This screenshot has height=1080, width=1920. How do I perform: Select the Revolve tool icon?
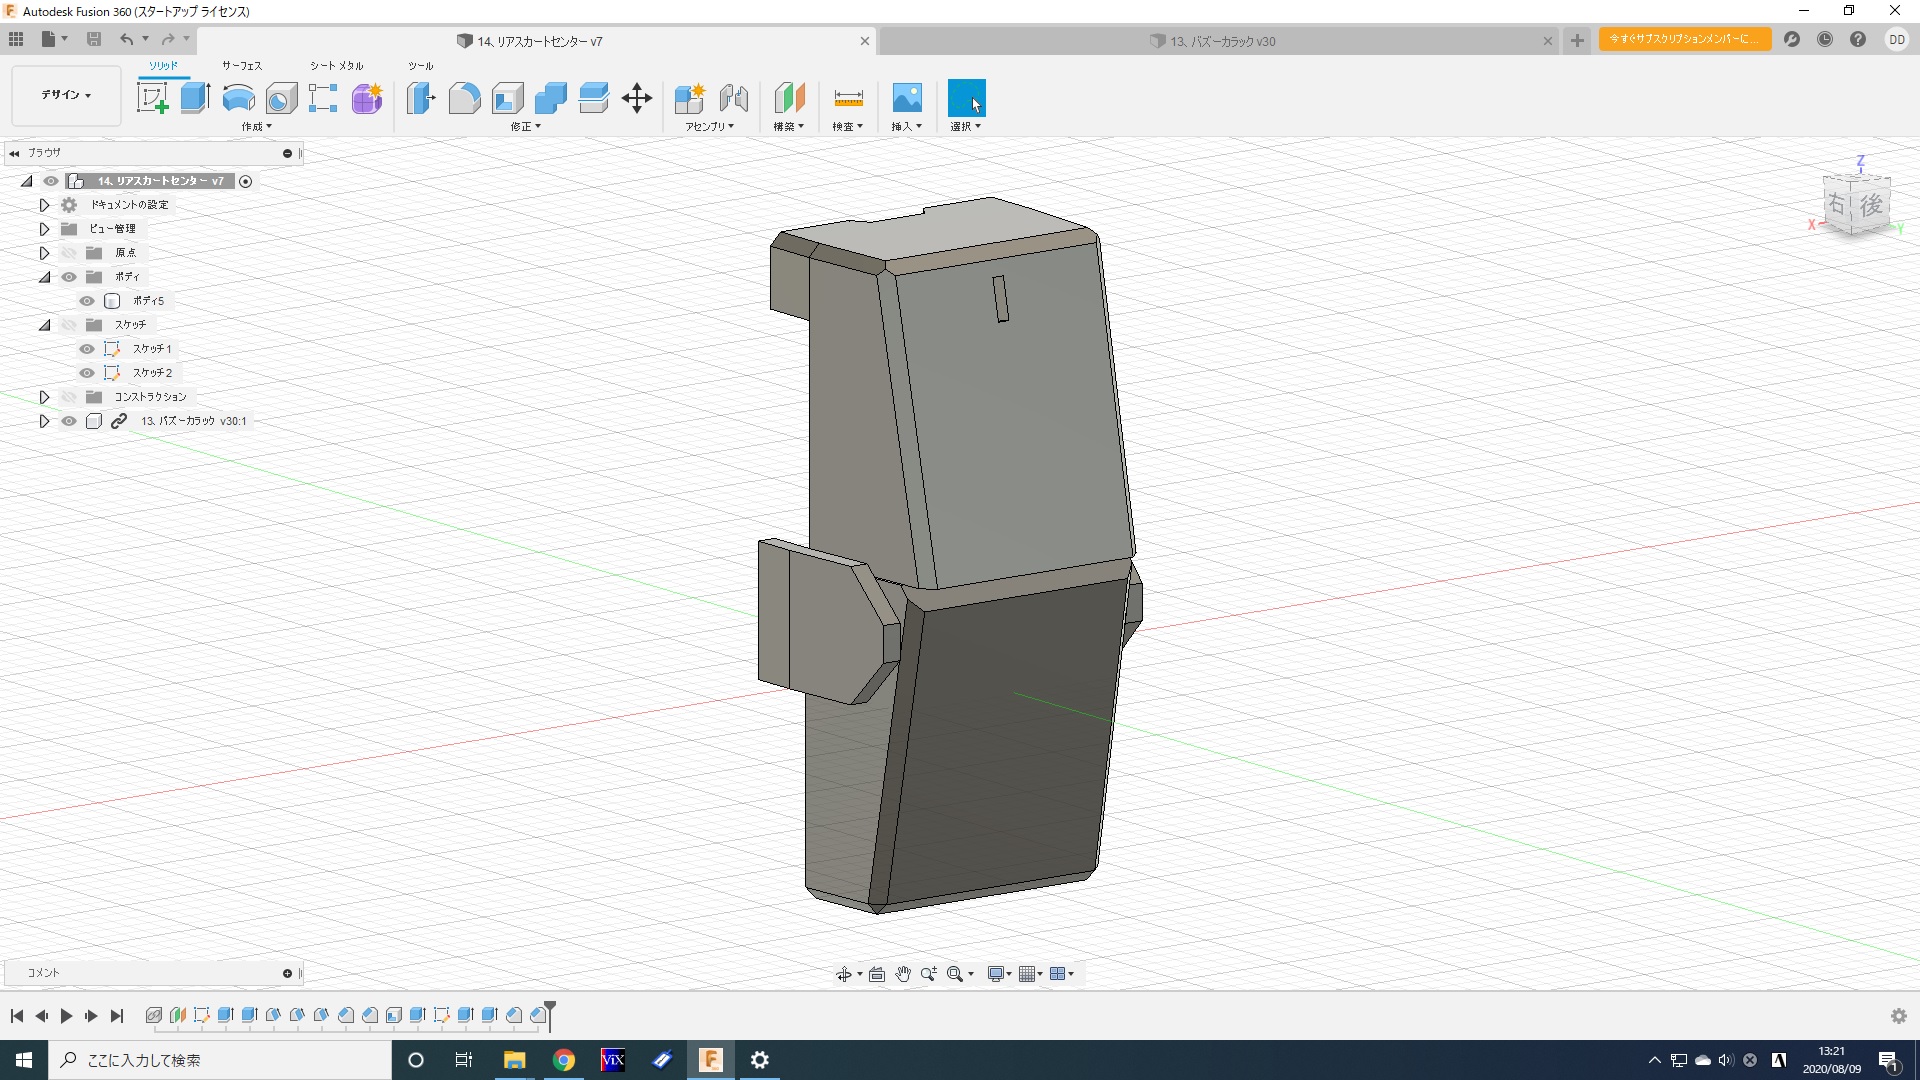(238, 98)
